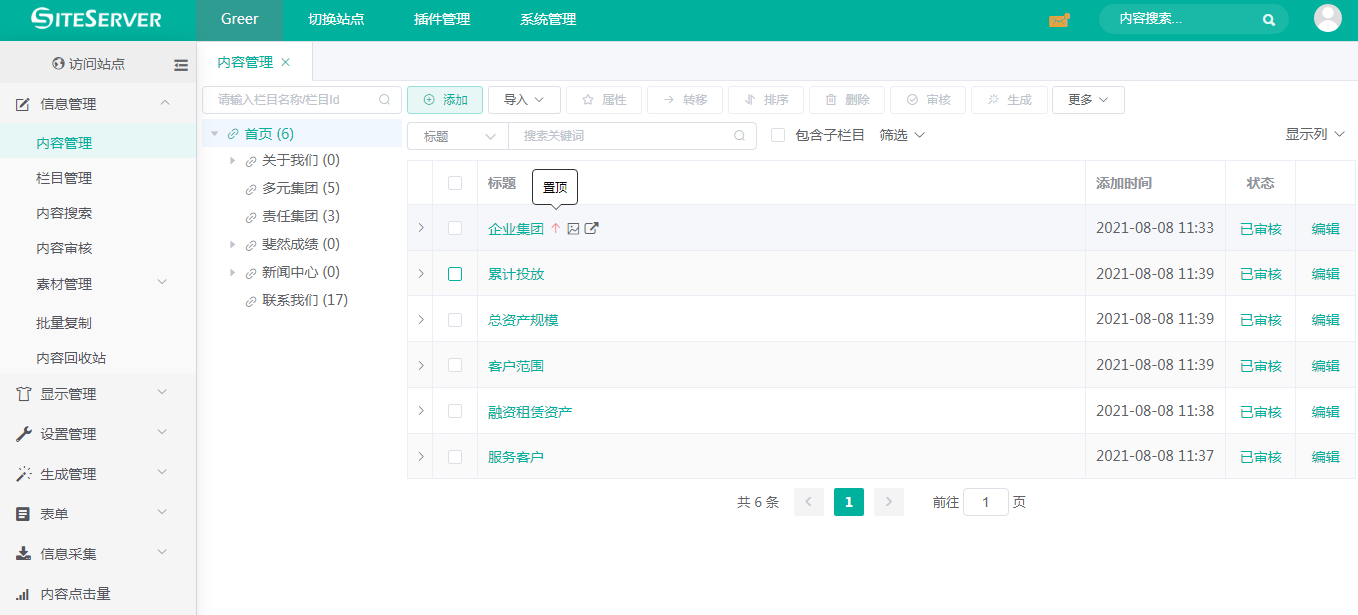This screenshot has height=615, width=1358.
Task: Click the external link icon beside 企业集团
Action: (591, 229)
